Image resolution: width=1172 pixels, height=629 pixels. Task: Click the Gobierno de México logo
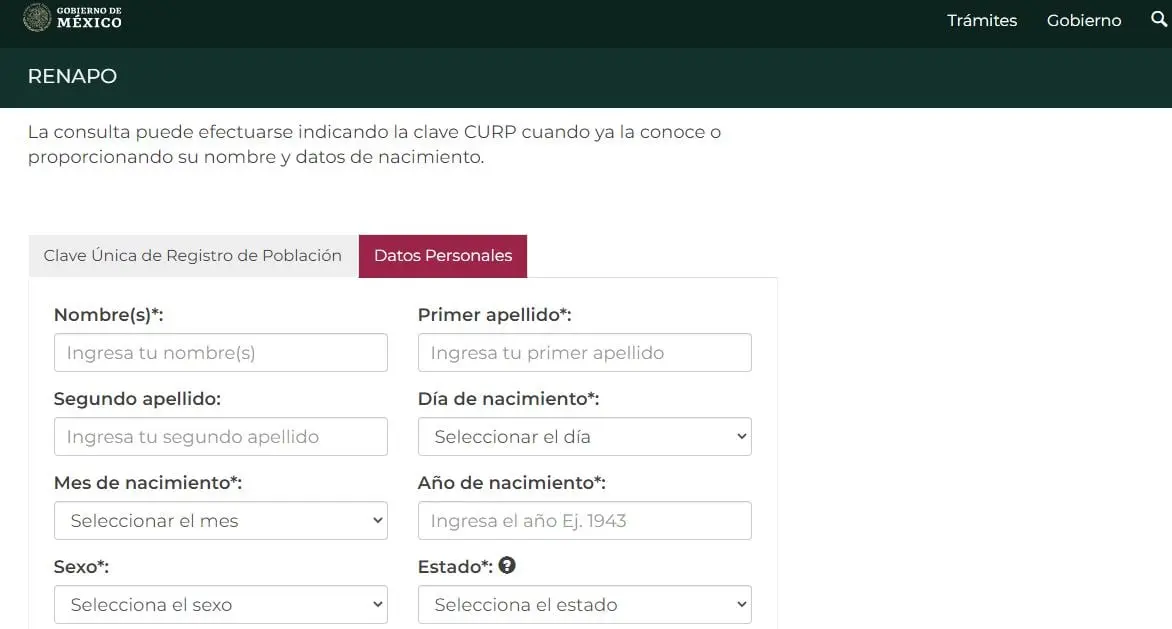(73, 18)
